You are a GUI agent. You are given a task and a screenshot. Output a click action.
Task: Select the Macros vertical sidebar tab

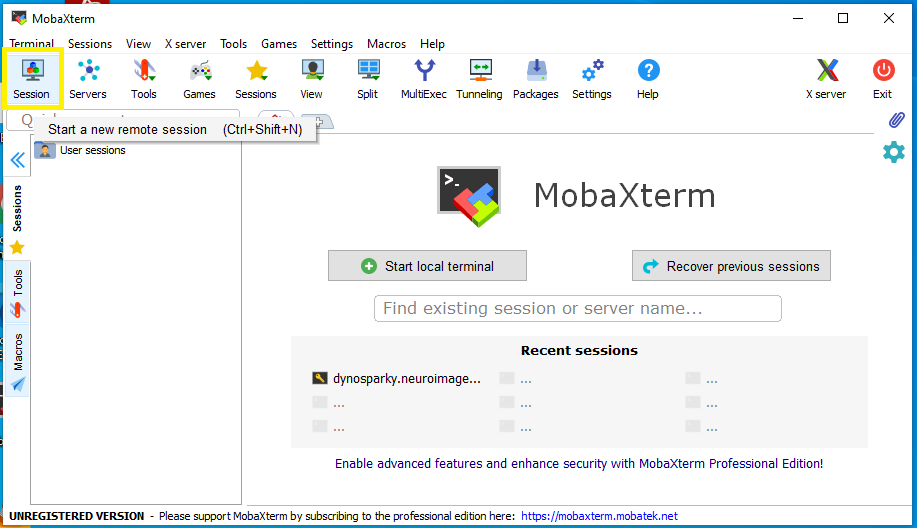[18, 361]
